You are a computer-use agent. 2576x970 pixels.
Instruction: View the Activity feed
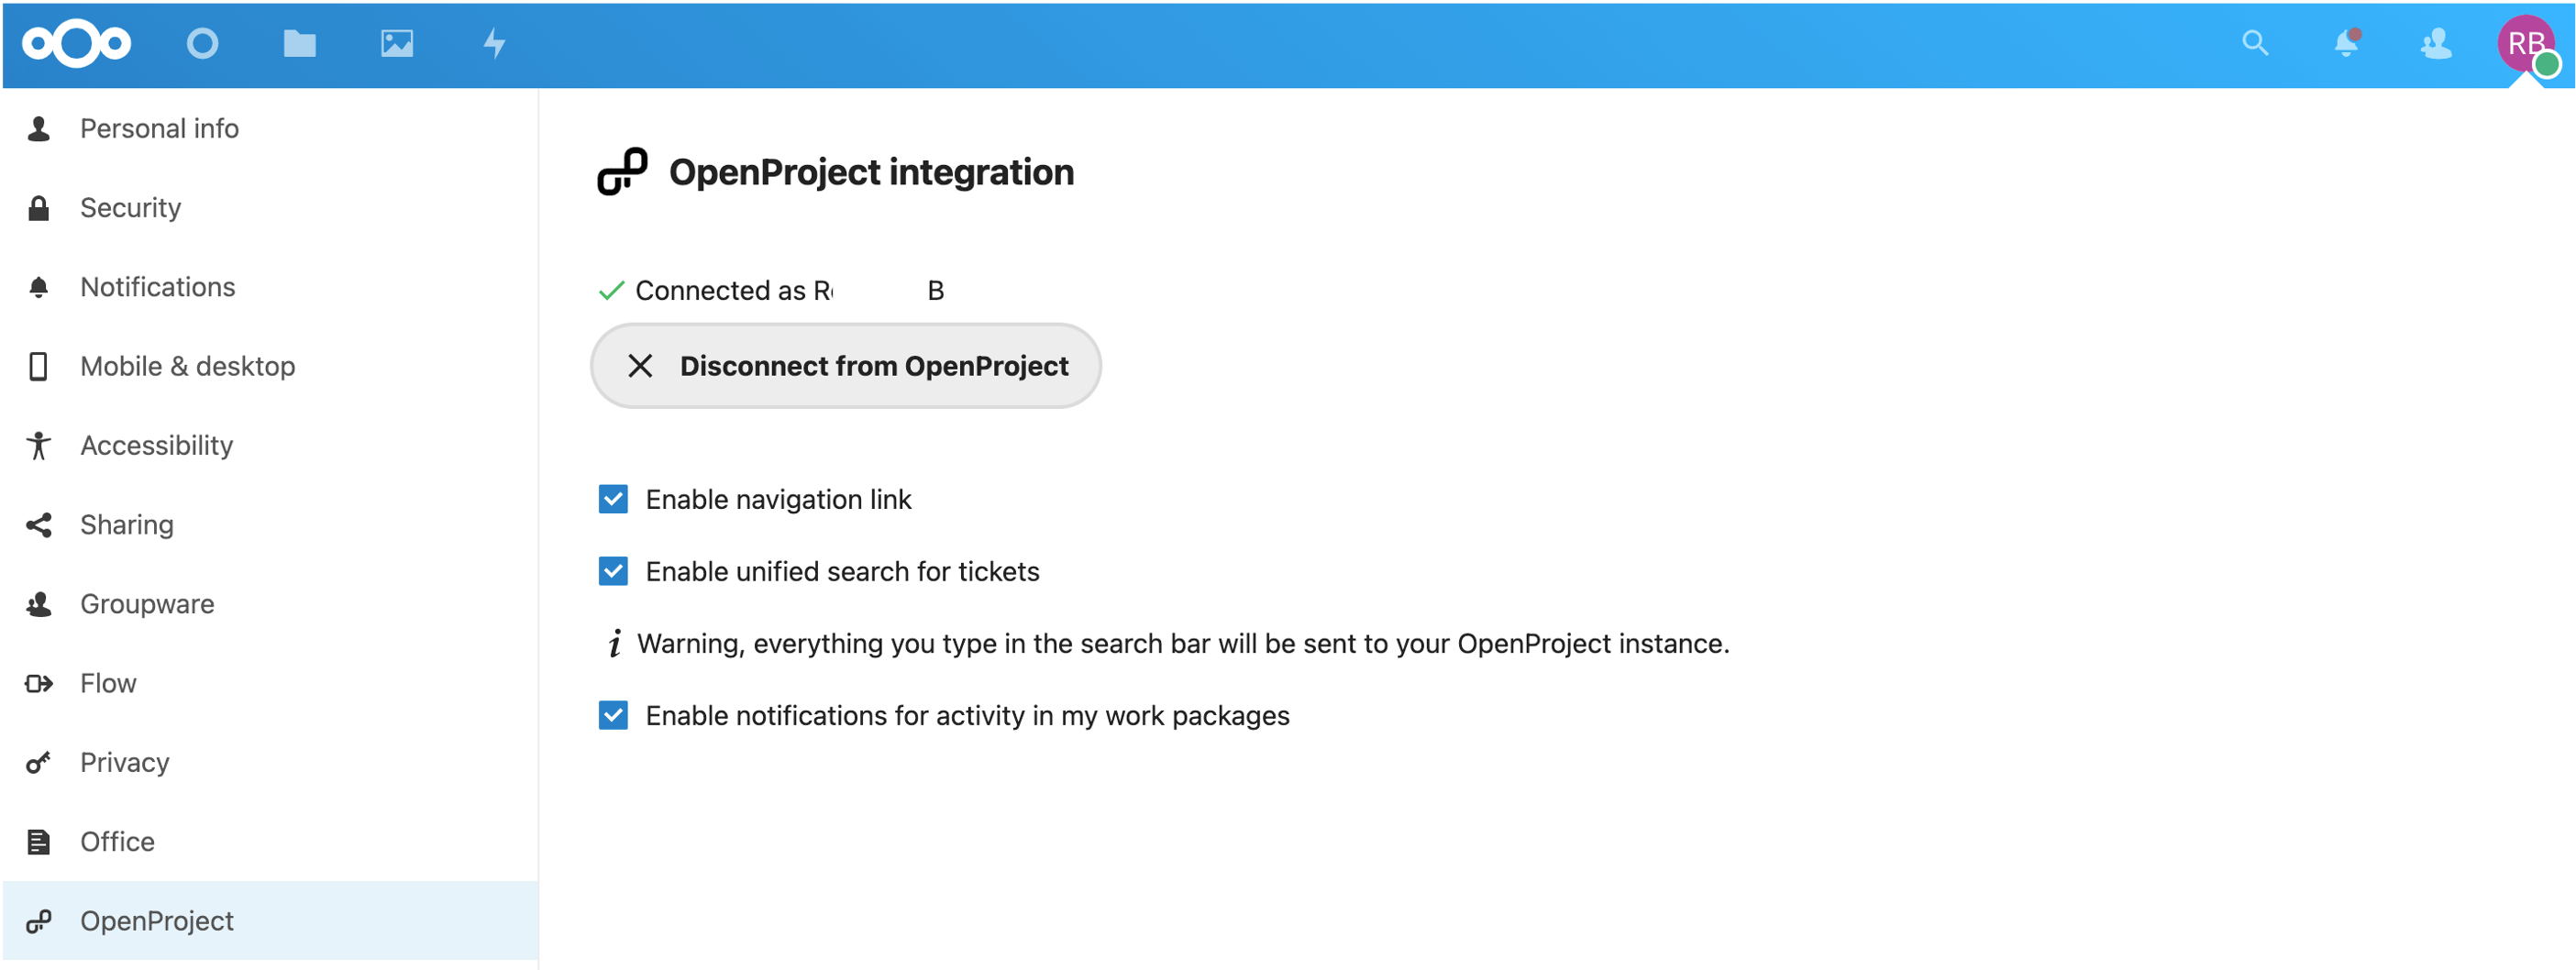[x=492, y=43]
